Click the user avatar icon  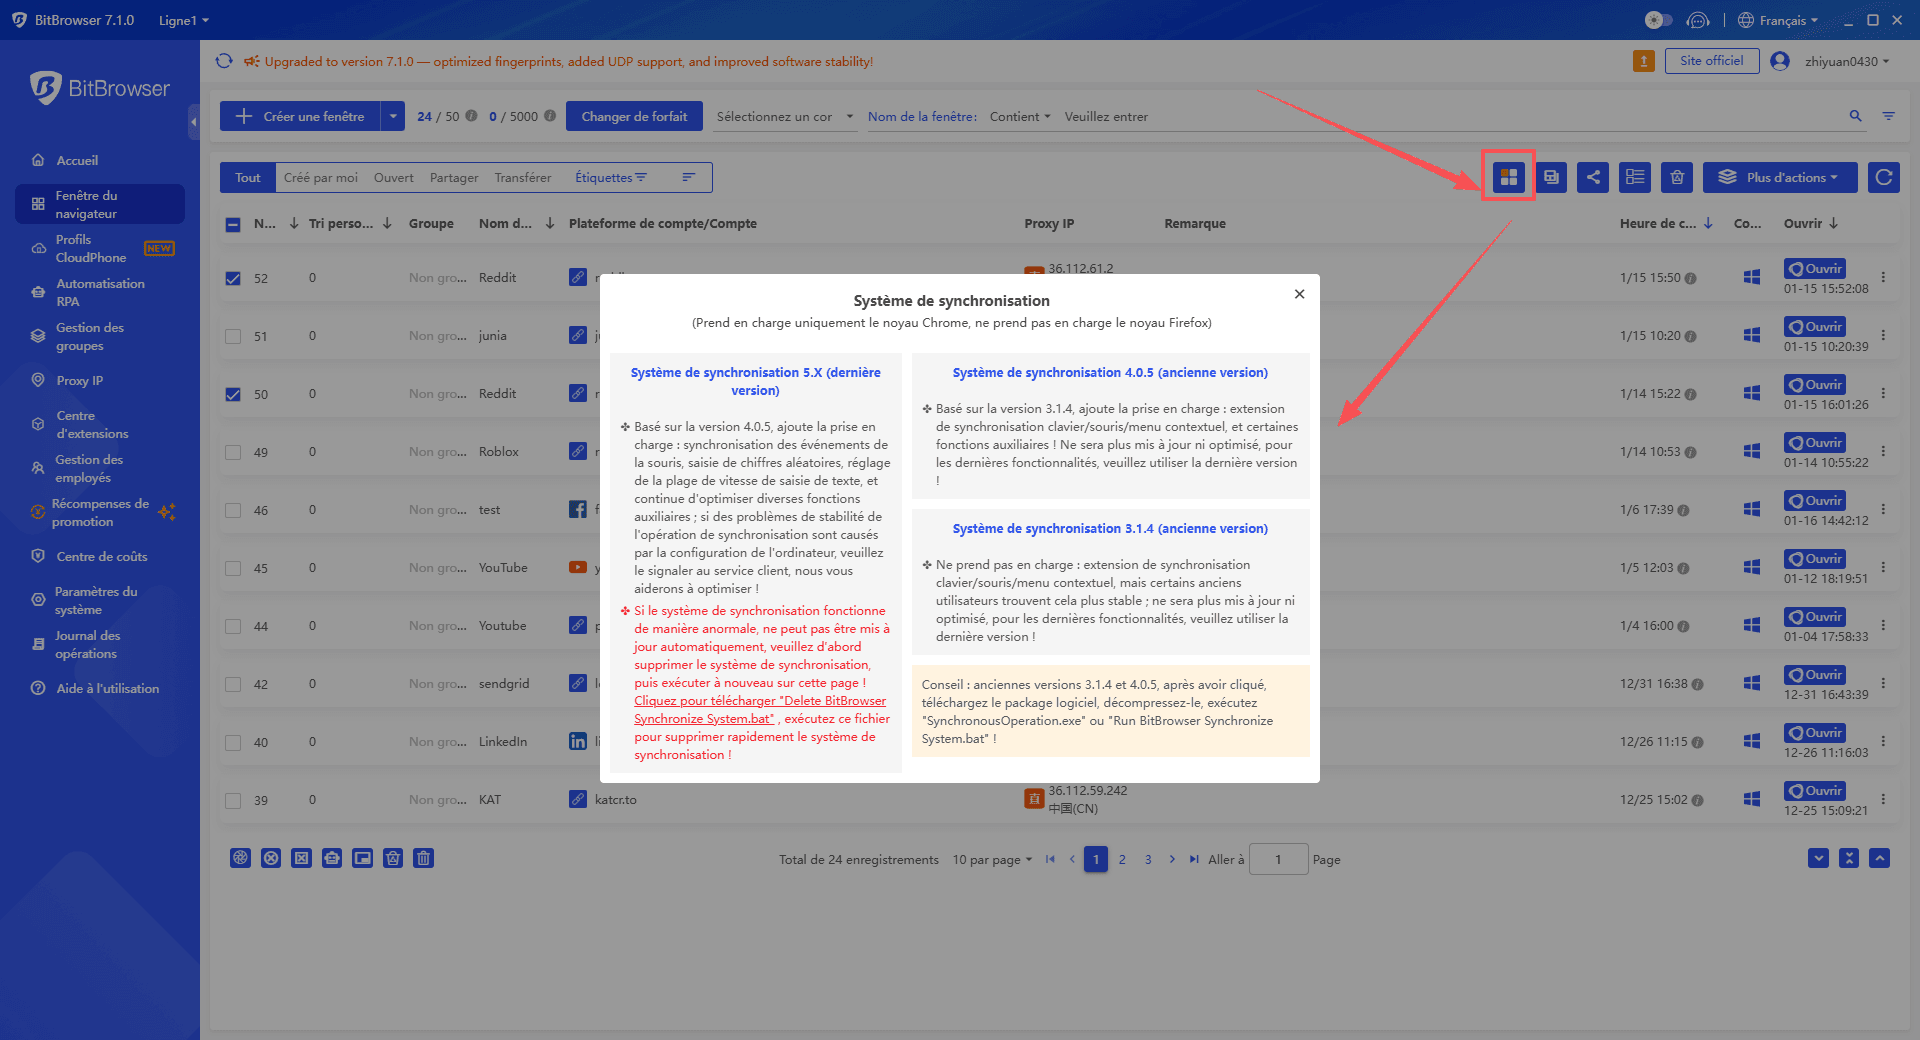point(1780,61)
